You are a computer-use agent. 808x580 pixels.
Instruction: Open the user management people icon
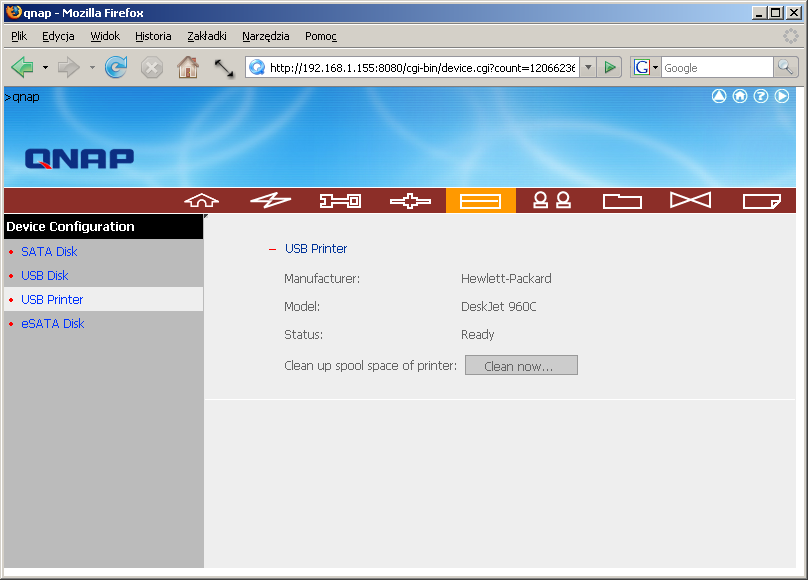coord(552,200)
